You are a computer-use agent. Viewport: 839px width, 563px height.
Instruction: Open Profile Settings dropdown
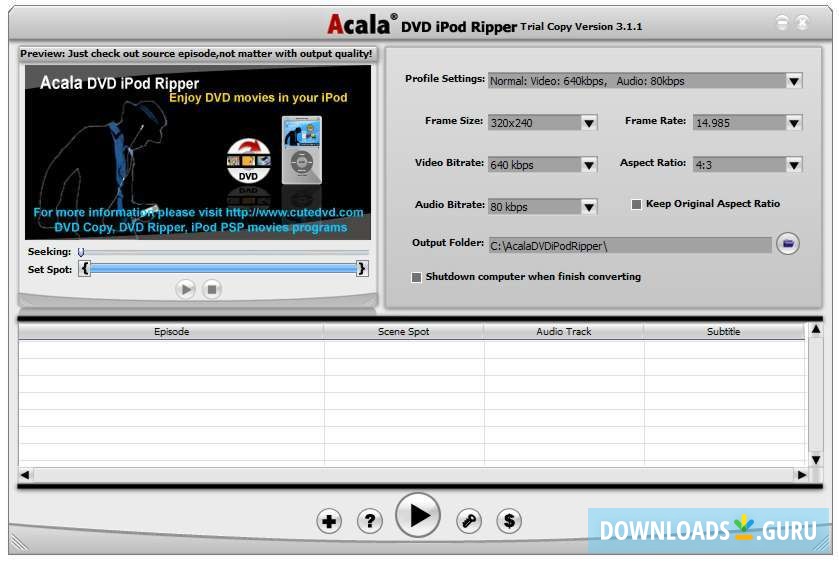pos(794,81)
